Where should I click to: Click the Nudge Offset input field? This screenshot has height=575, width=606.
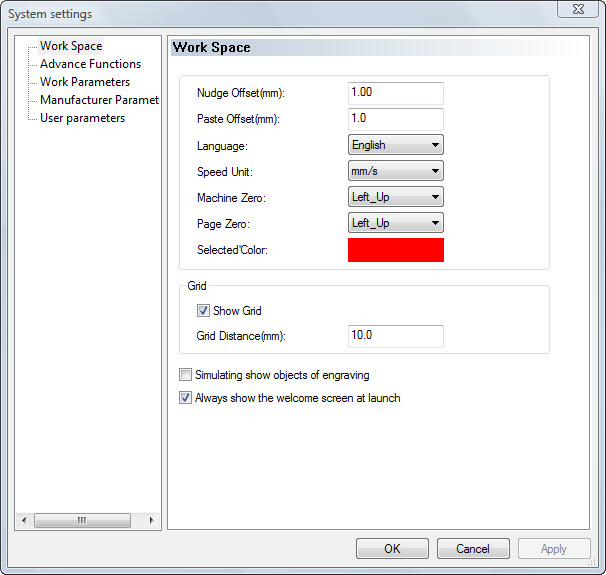(395, 93)
